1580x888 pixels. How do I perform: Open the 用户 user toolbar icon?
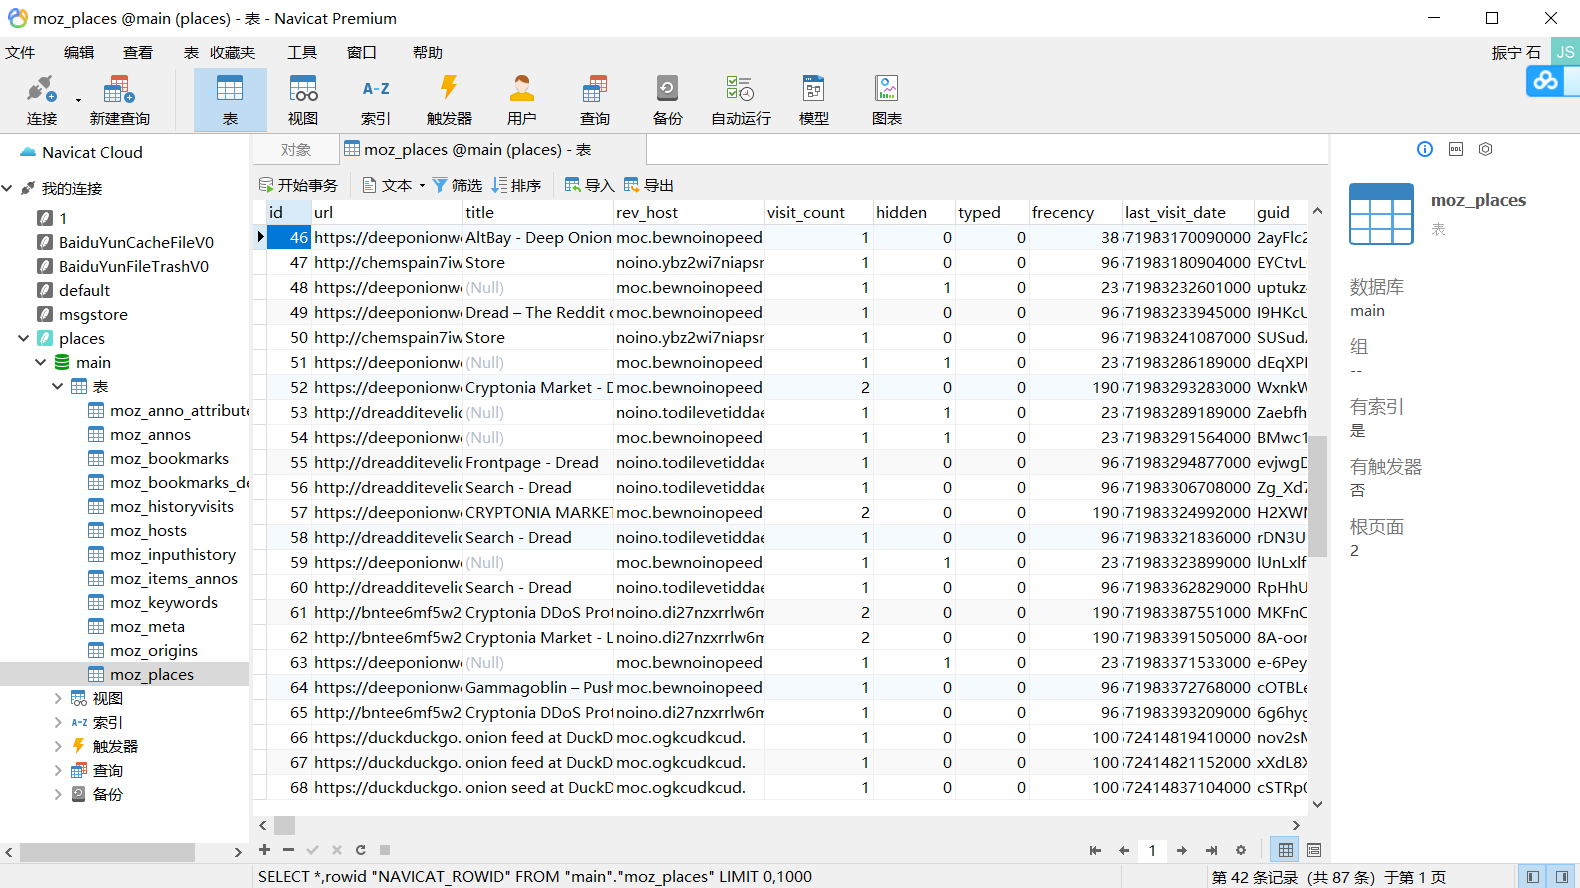point(522,100)
